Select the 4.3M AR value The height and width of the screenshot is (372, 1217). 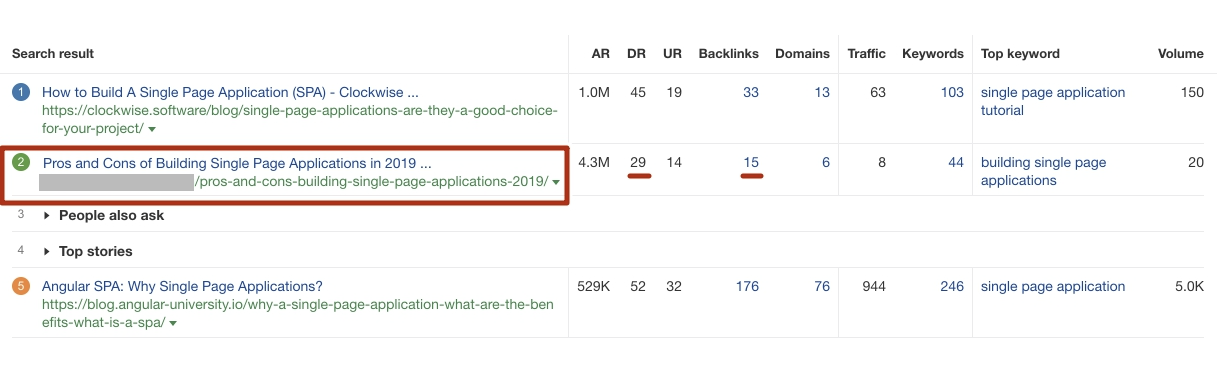[594, 162]
